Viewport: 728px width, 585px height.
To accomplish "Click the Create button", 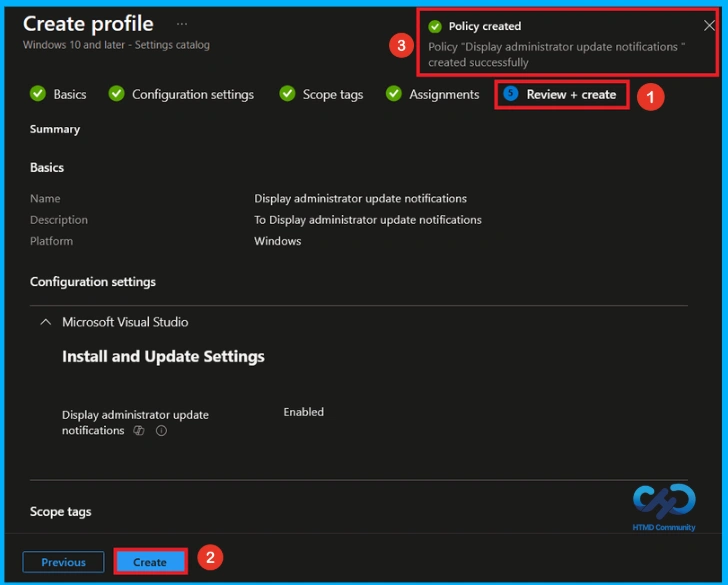I will (x=150, y=562).
